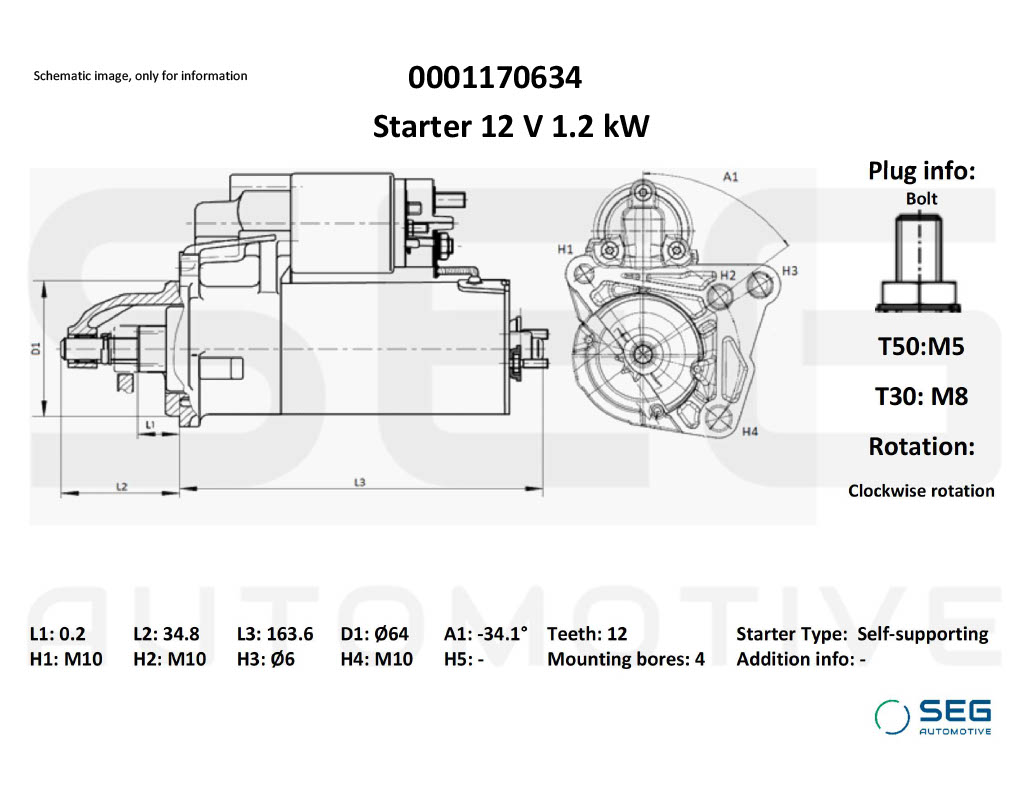1024x791 pixels.
Task: Click the 'Starter 12 V 1.2 kW' title
Action: point(511,127)
